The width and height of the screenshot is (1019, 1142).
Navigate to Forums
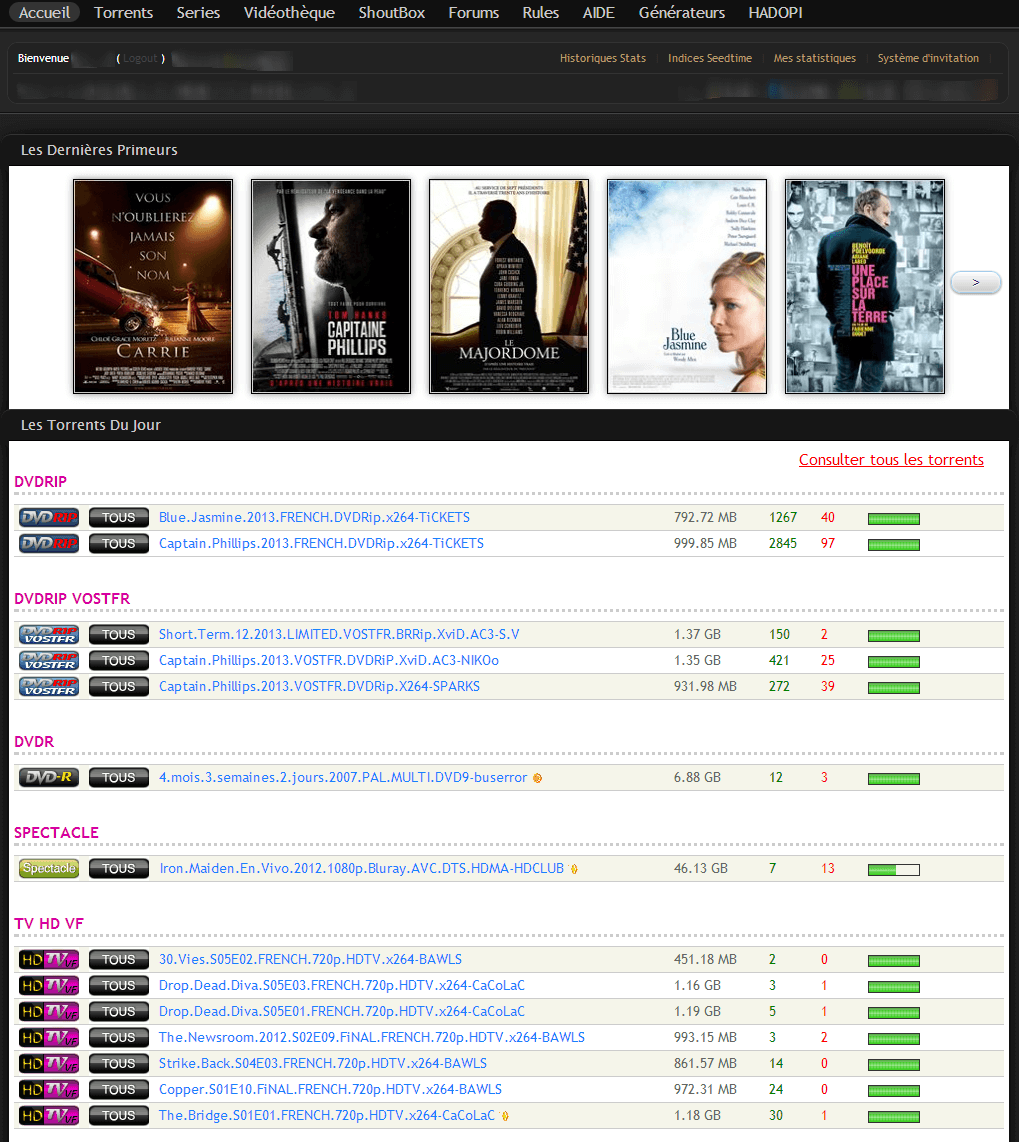point(473,12)
